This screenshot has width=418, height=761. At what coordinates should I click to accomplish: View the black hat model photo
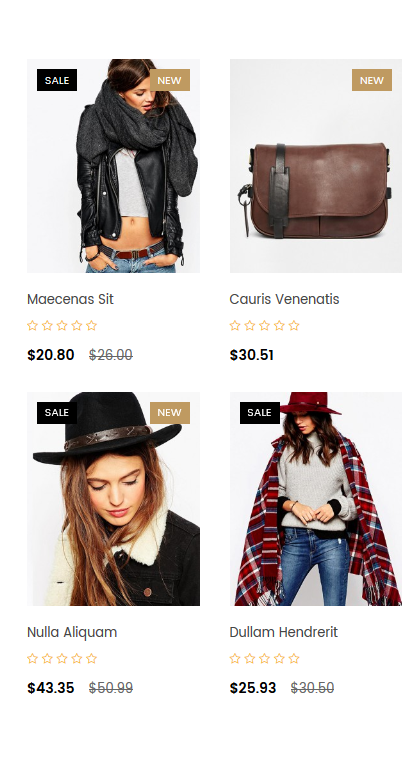(x=114, y=499)
